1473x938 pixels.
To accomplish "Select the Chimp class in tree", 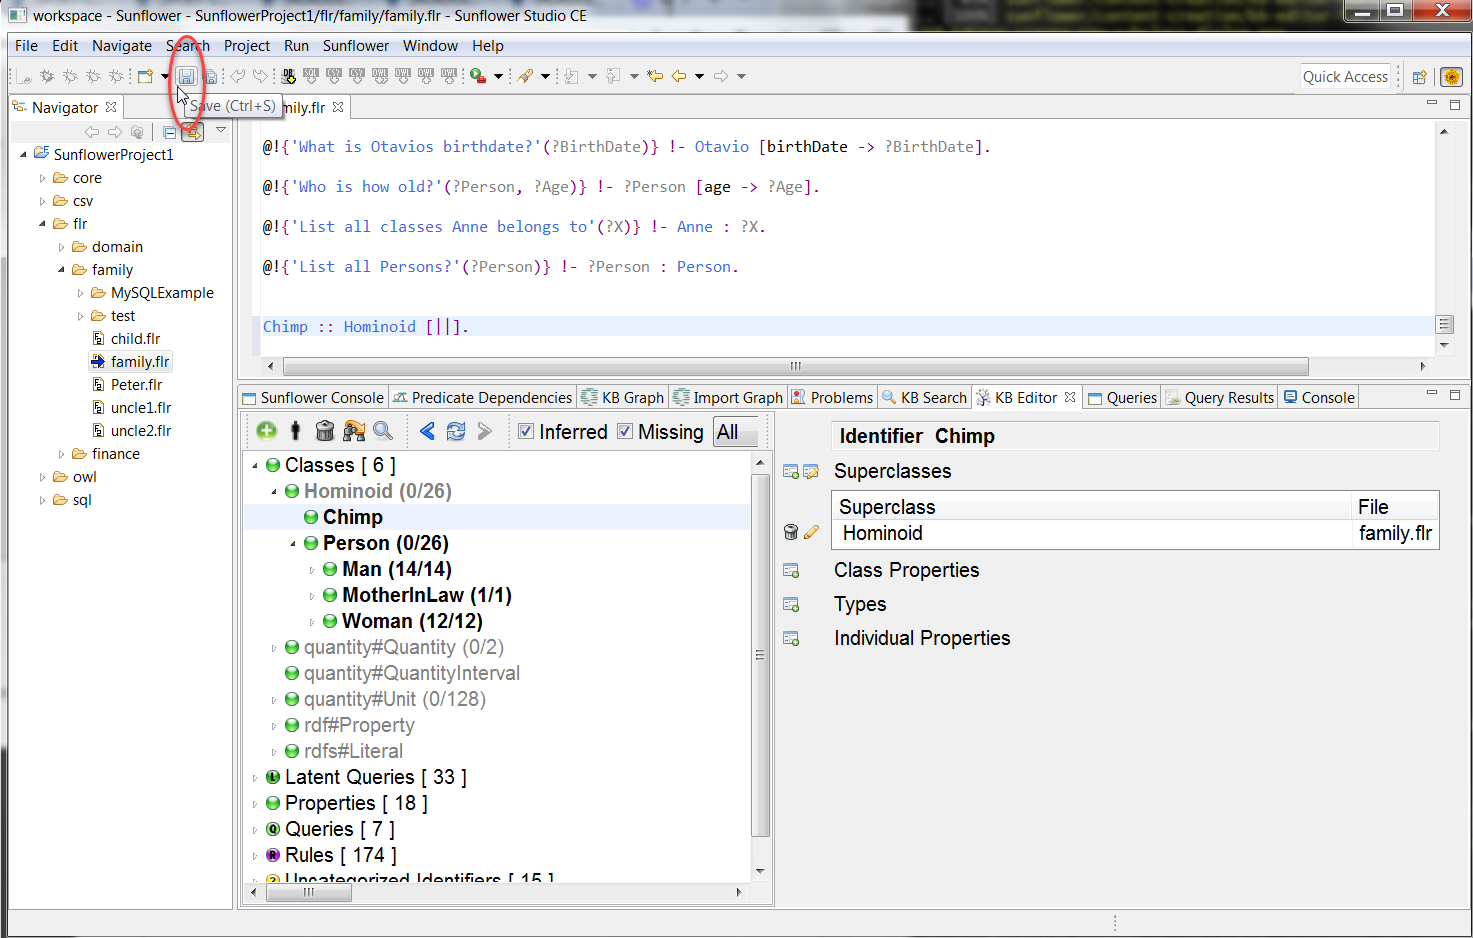I will pyautogui.click(x=353, y=517).
